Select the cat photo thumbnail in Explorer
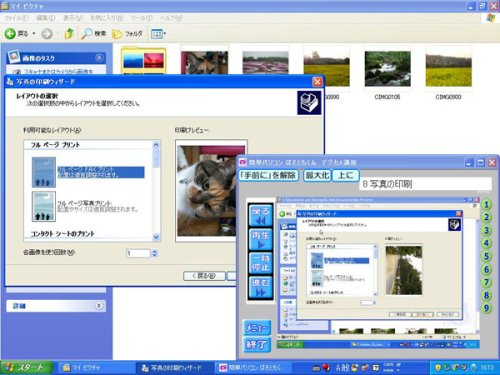500x375 pixels. pyautogui.click(x=204, y=62)
